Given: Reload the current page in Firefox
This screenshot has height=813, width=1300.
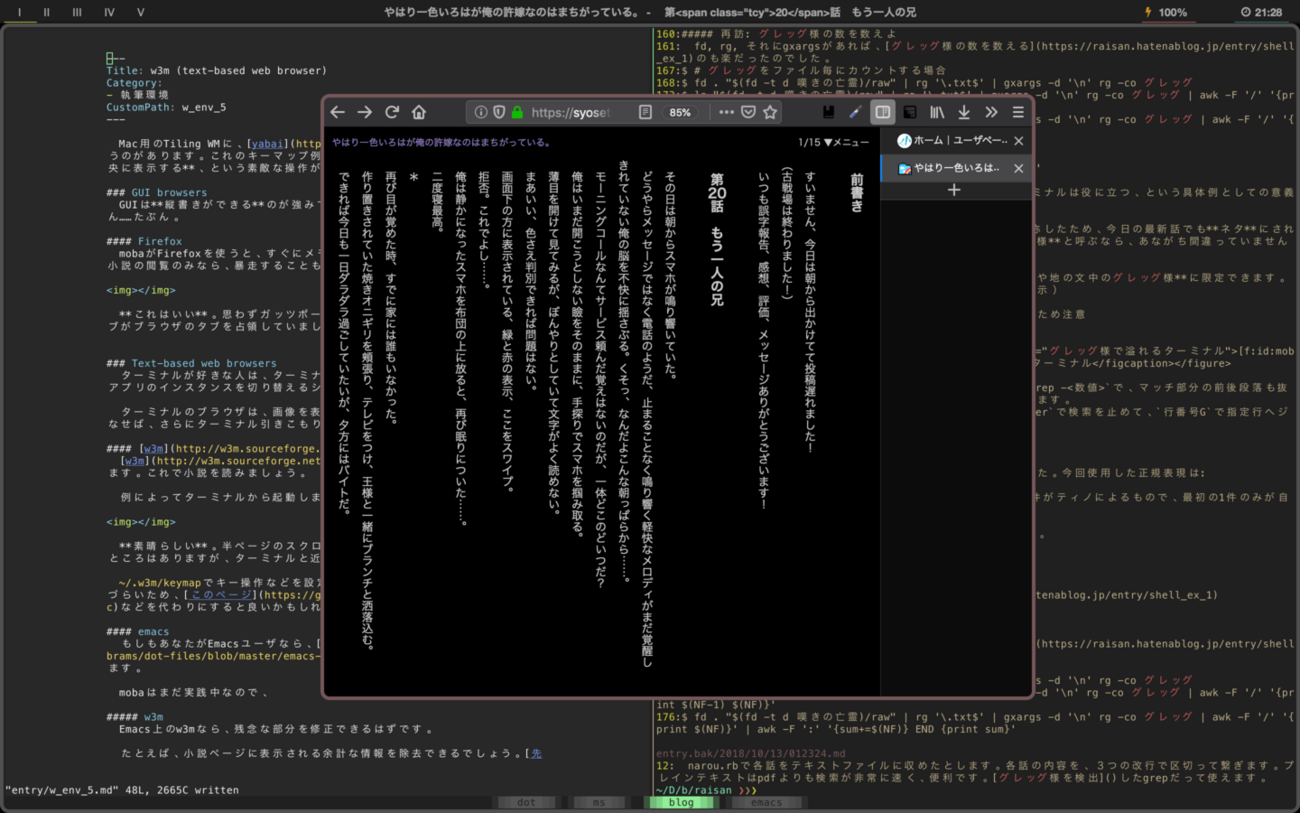Looking at the screenshot, I should click(x=392, y=113).
